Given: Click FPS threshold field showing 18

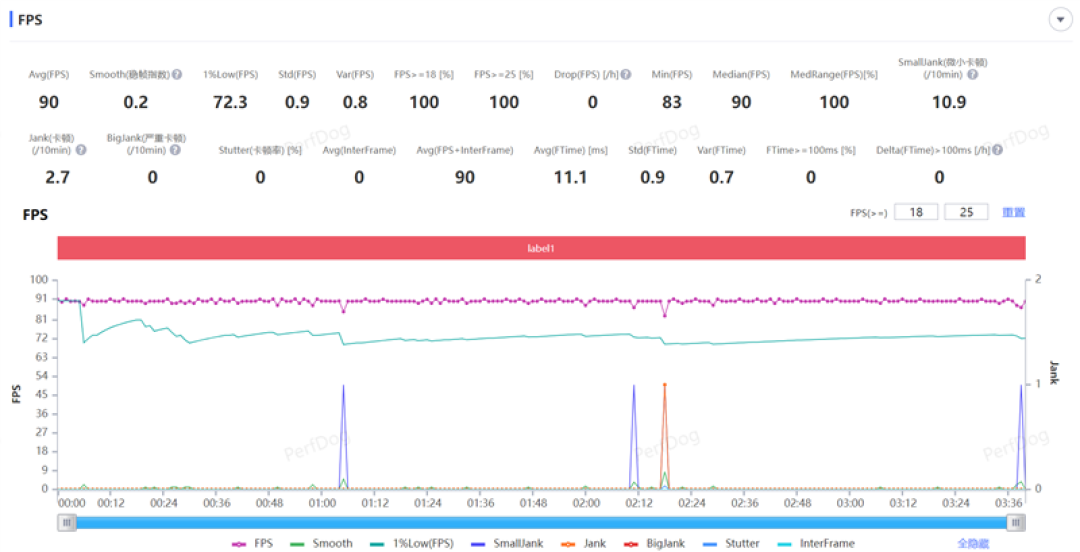Looking at the screenshot, I should click(916, 212).
